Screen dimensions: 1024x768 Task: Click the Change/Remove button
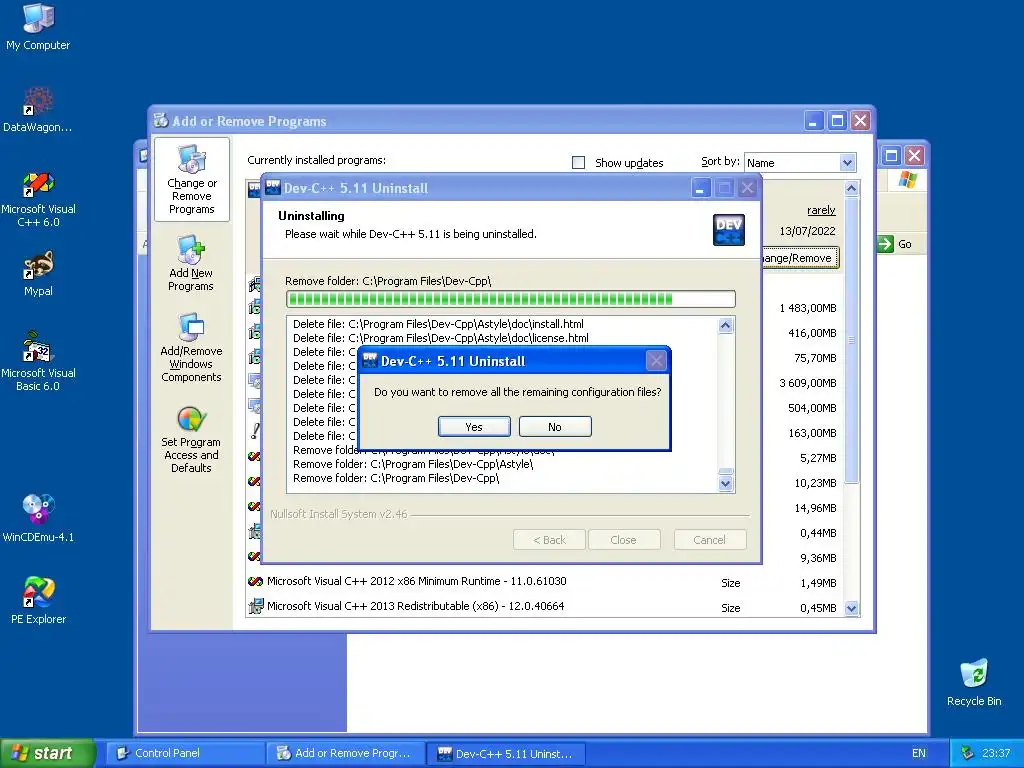[x=800, y=258]
